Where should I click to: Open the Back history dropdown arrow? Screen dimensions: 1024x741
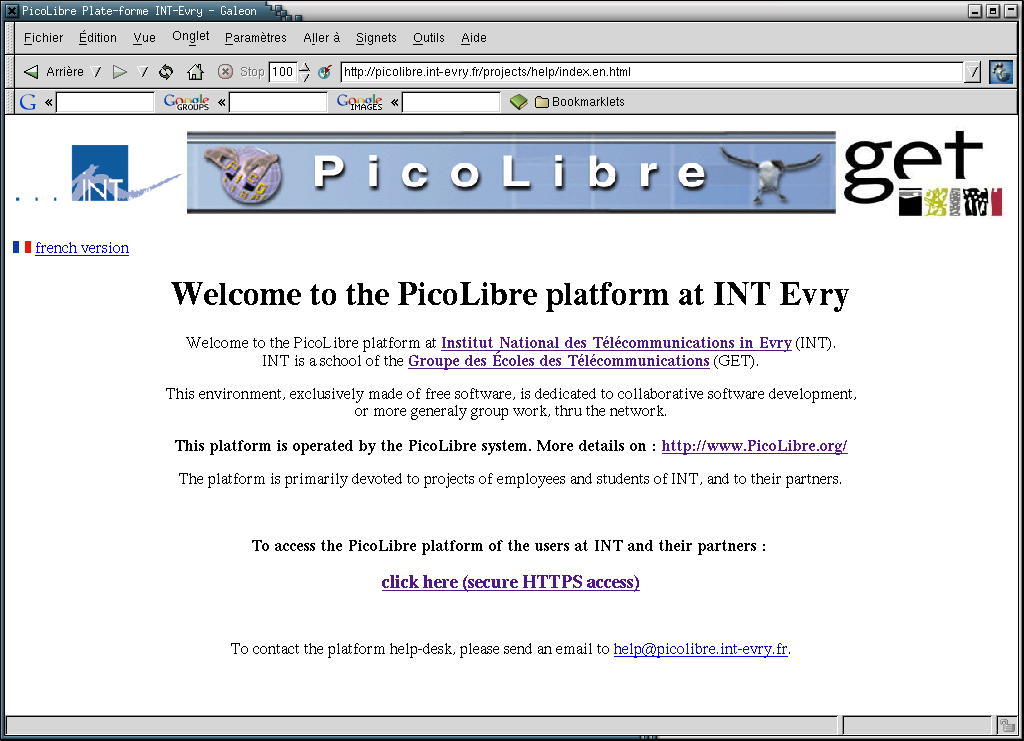coord(96,72)
